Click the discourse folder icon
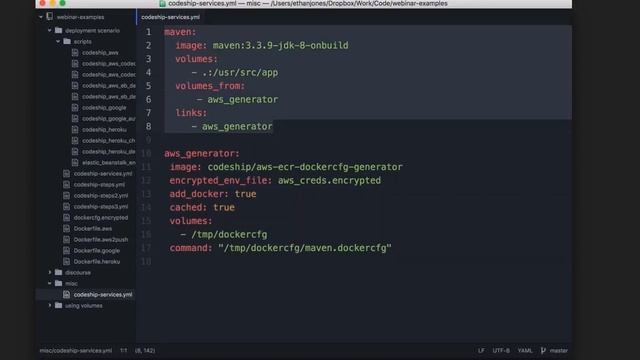 59,272
